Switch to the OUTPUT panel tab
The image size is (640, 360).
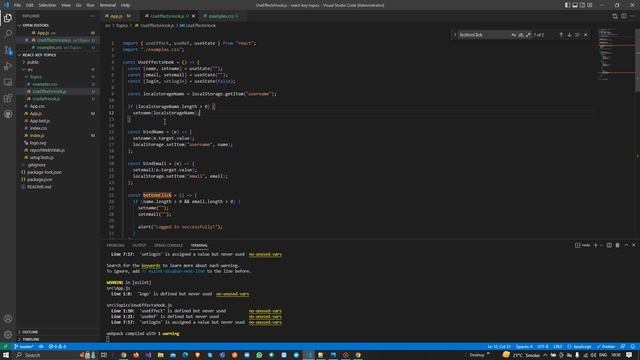pyautogui.click(x=139, y=245)
